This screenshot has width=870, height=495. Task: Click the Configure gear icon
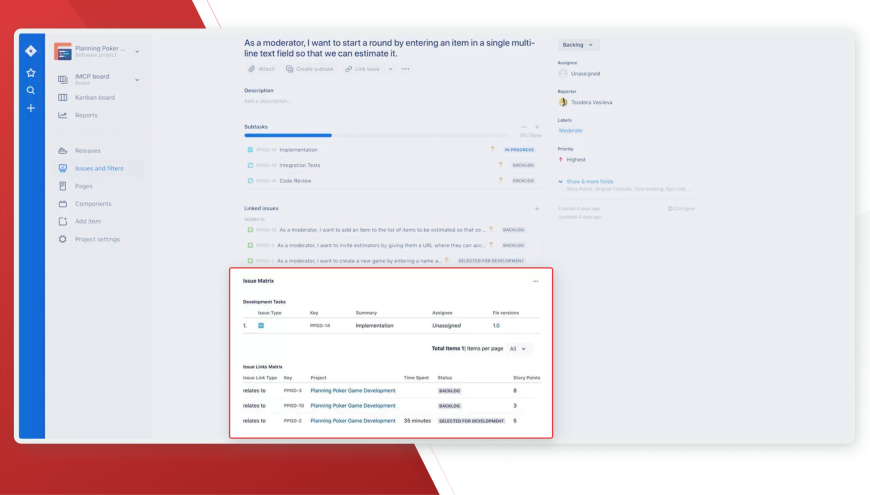click(670, 209)
